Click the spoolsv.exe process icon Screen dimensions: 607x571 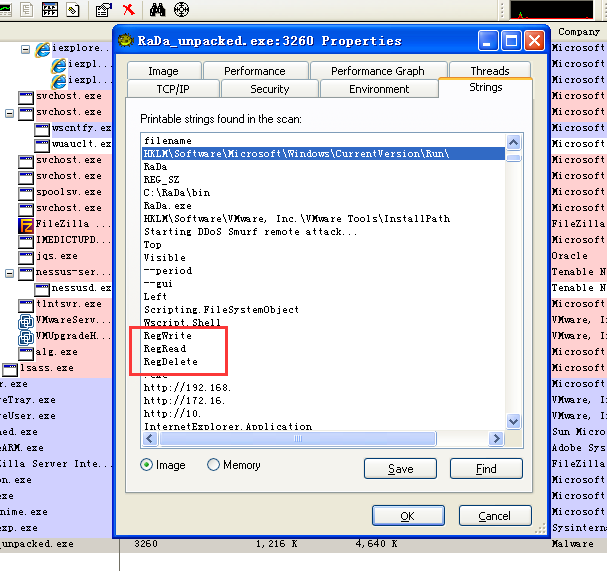coord(26,193)
